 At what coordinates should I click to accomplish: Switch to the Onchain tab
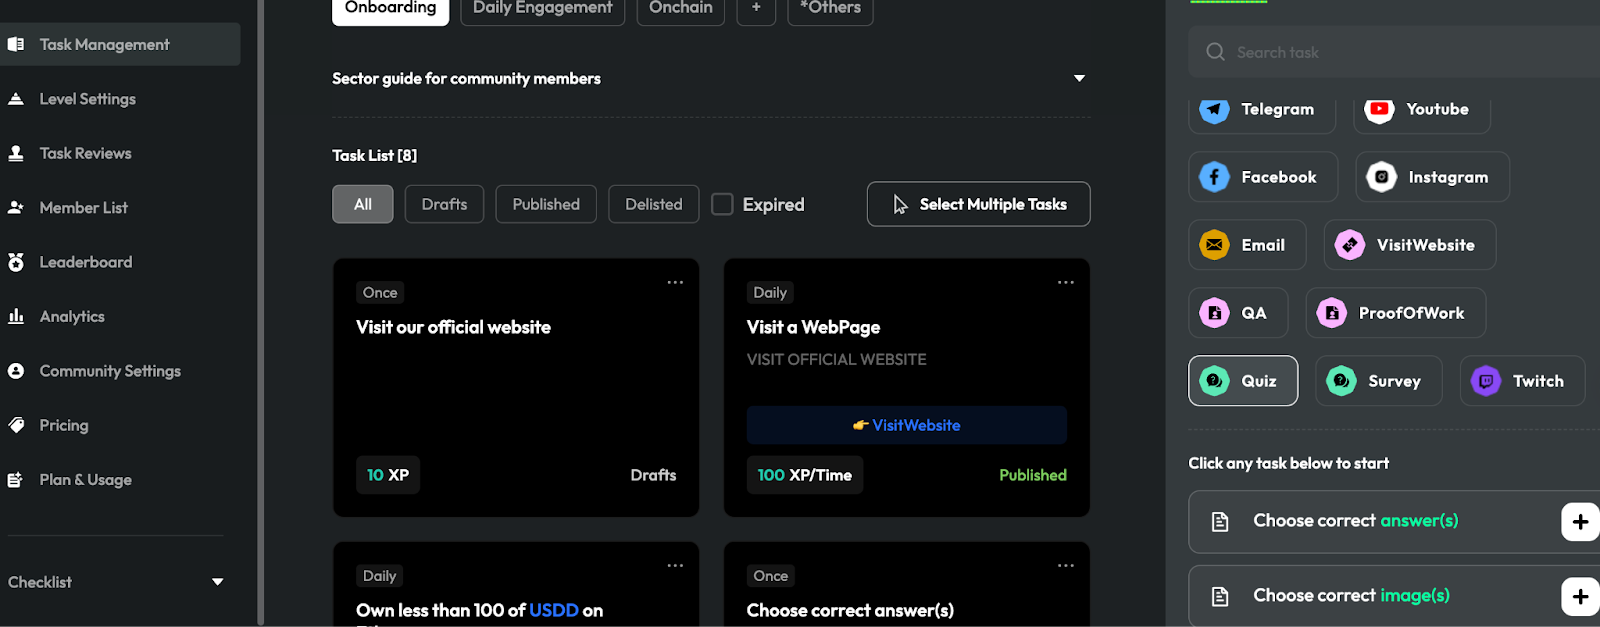680,9
